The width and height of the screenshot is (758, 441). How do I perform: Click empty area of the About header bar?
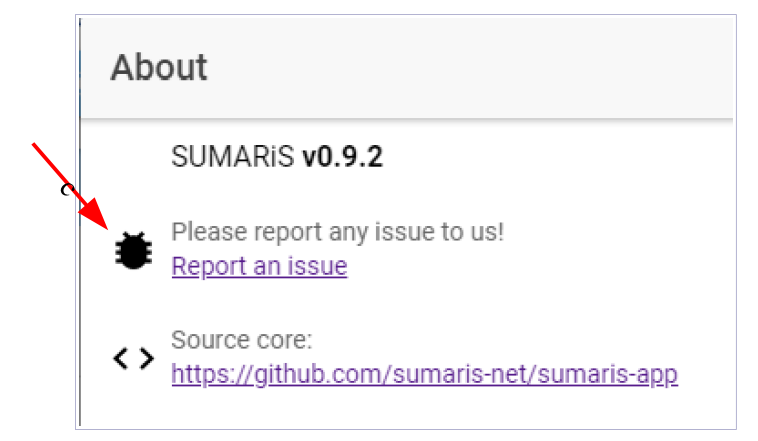click(x=469, y=67)
